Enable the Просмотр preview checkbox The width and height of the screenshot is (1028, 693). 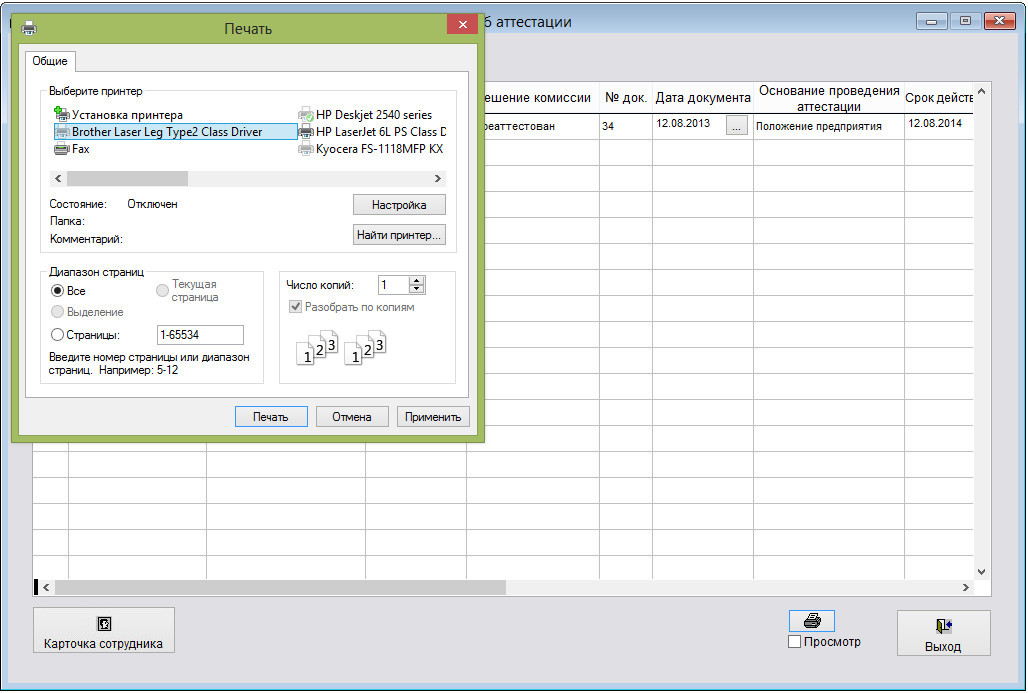pos(795,642)
